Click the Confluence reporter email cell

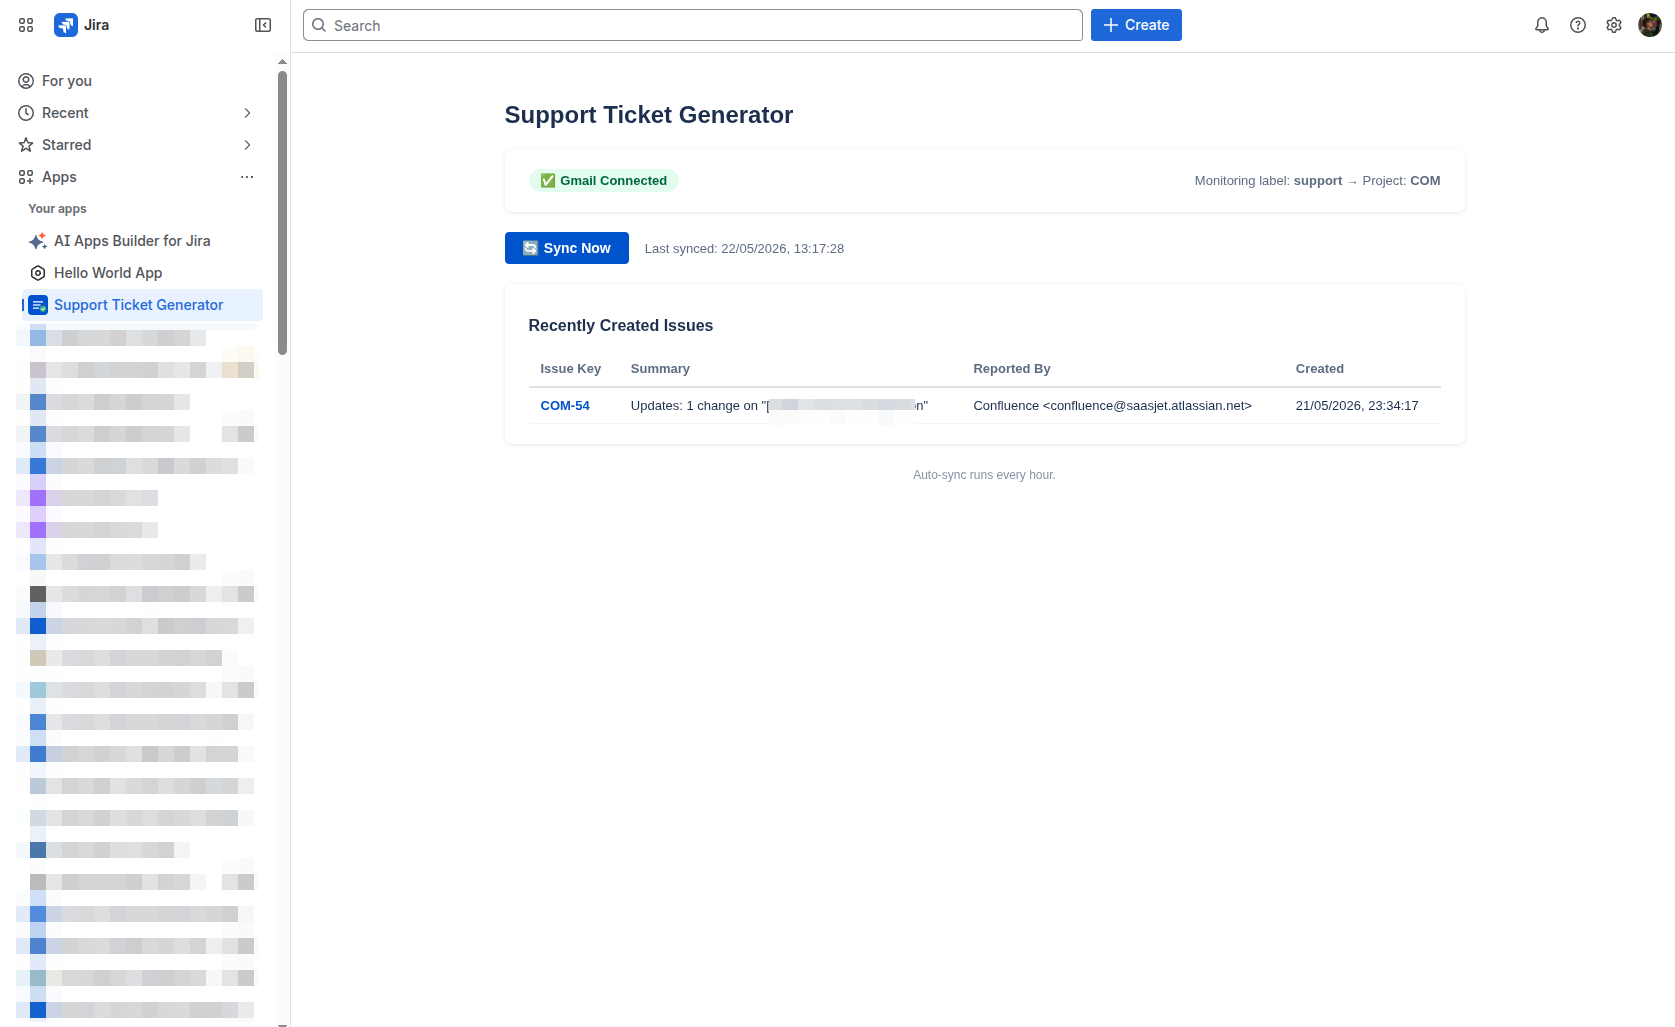pyautogui.click(x=1112, y=405)
